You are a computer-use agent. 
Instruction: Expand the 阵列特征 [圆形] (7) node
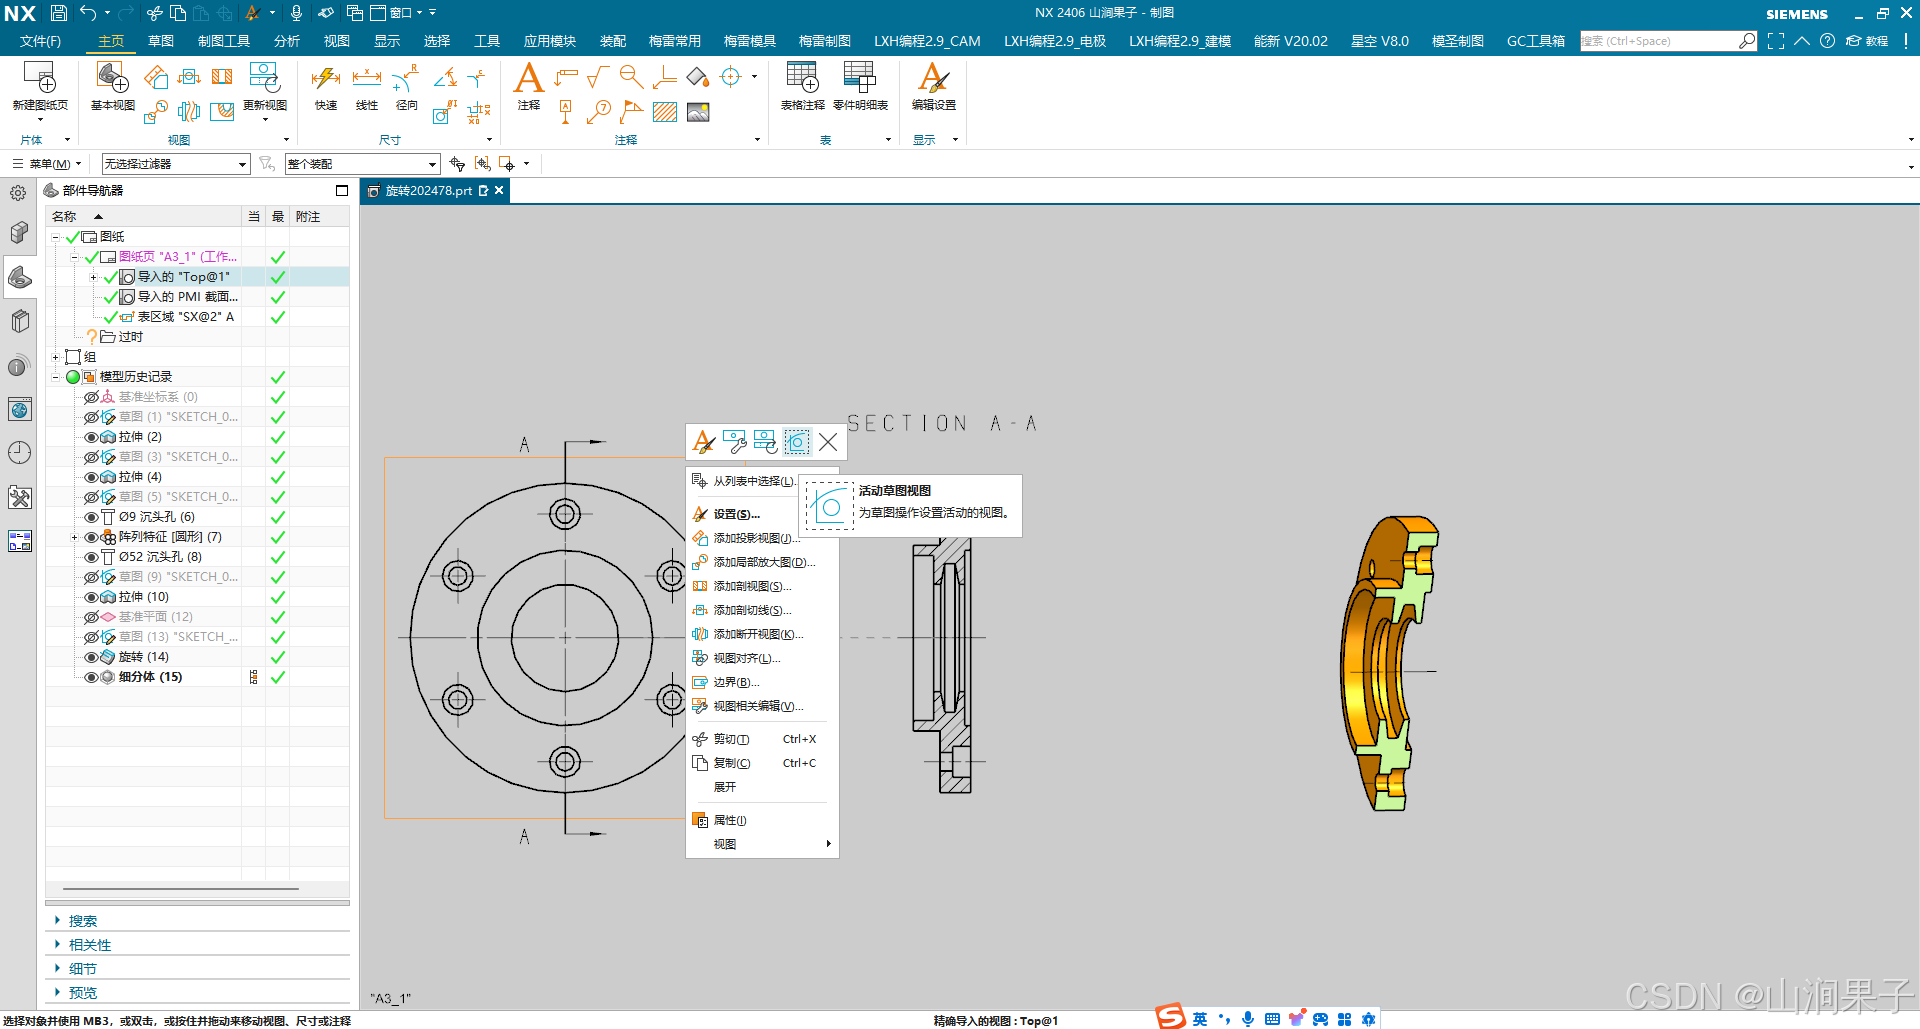(x=75, y=537)
